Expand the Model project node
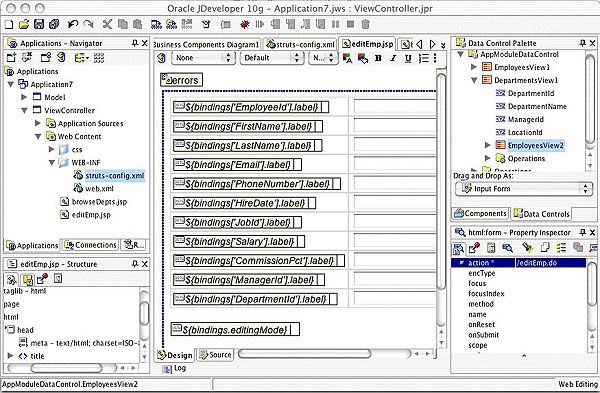Viewport: 600px width, 393px height. coord(24,97)
